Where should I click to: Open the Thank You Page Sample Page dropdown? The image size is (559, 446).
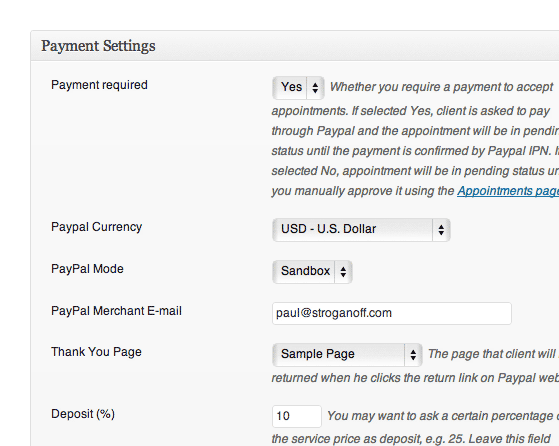point(347,355)
